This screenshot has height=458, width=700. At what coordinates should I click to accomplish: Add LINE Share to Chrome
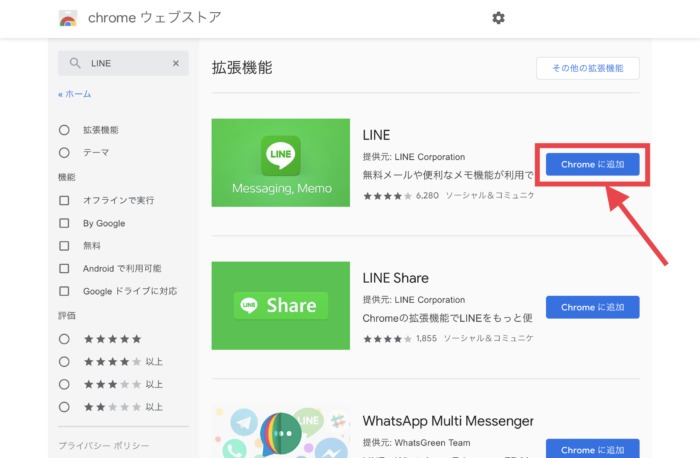point(592,307)
